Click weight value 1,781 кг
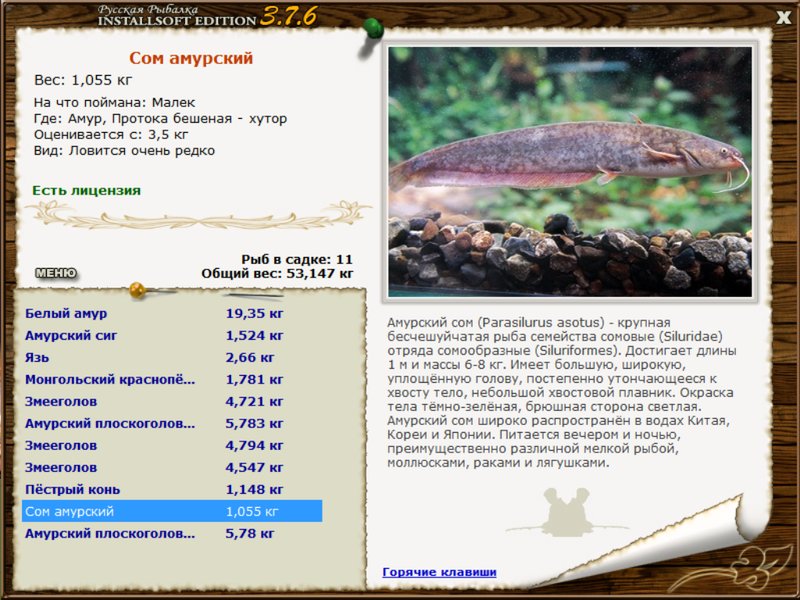Image resolution: width=800 pixels, height=600 pixels. click(254, 379)
